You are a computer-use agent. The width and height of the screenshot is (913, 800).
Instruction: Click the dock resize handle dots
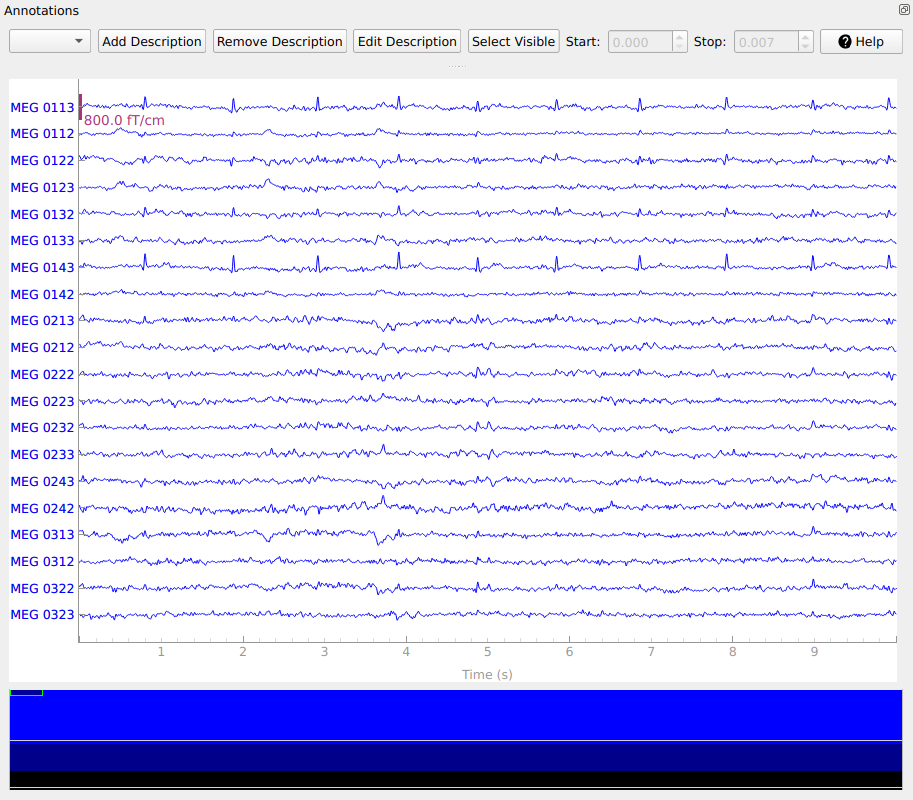click(x=456, y=66)
